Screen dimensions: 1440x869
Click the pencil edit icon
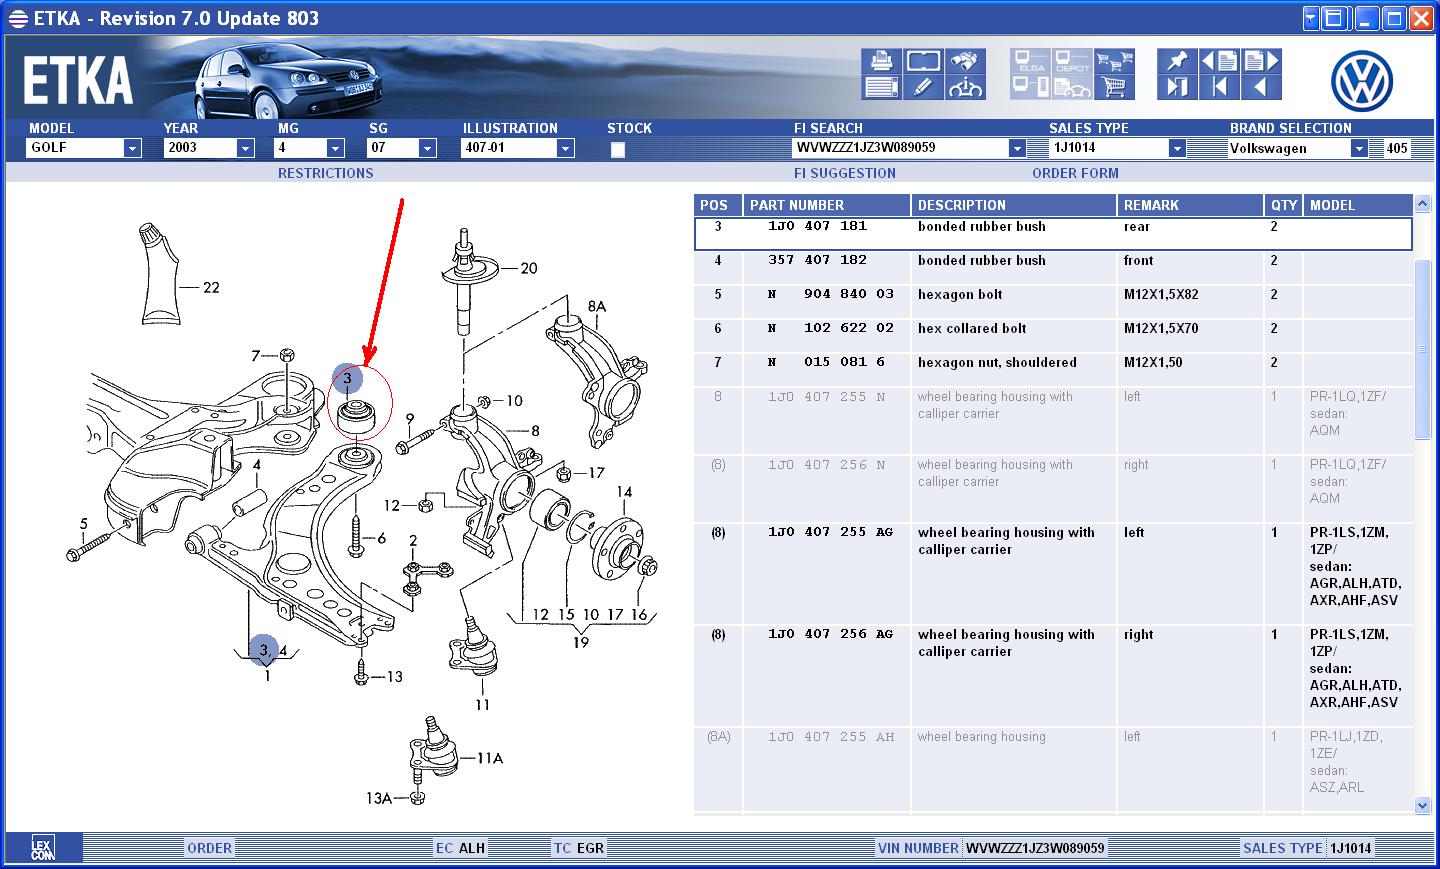coord(923,87)
